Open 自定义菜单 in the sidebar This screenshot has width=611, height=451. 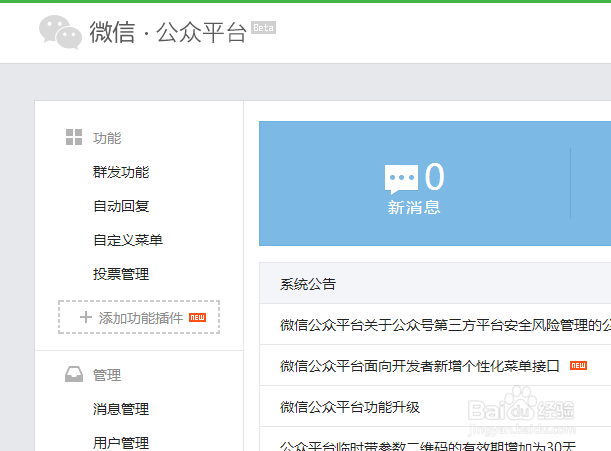(x=128, y=240)
